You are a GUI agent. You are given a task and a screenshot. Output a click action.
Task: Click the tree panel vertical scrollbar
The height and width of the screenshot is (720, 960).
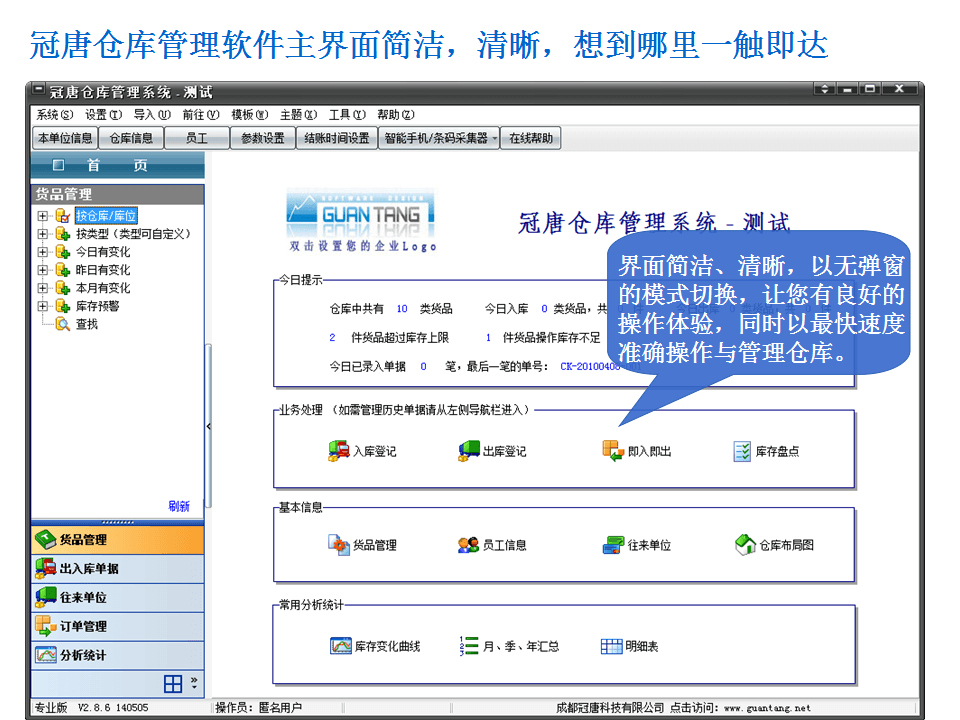click(x=208, y=426)
